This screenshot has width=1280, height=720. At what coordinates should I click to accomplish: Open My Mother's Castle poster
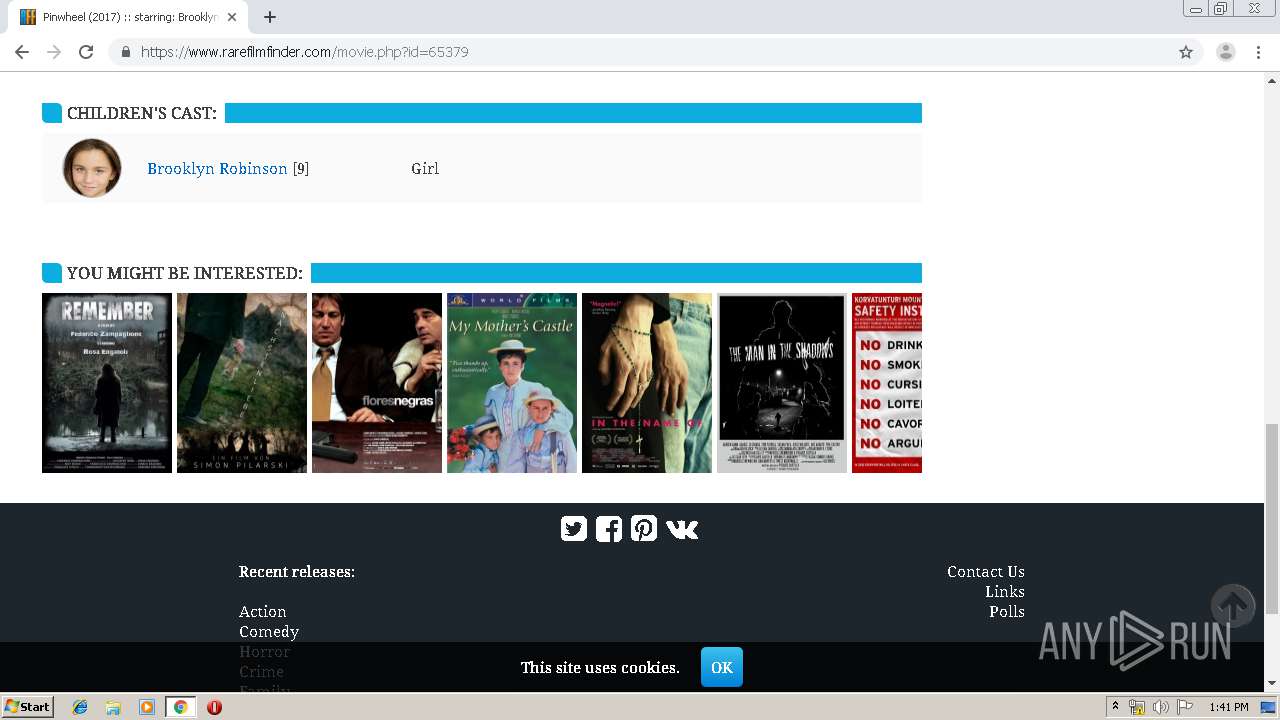click(512, 383)
